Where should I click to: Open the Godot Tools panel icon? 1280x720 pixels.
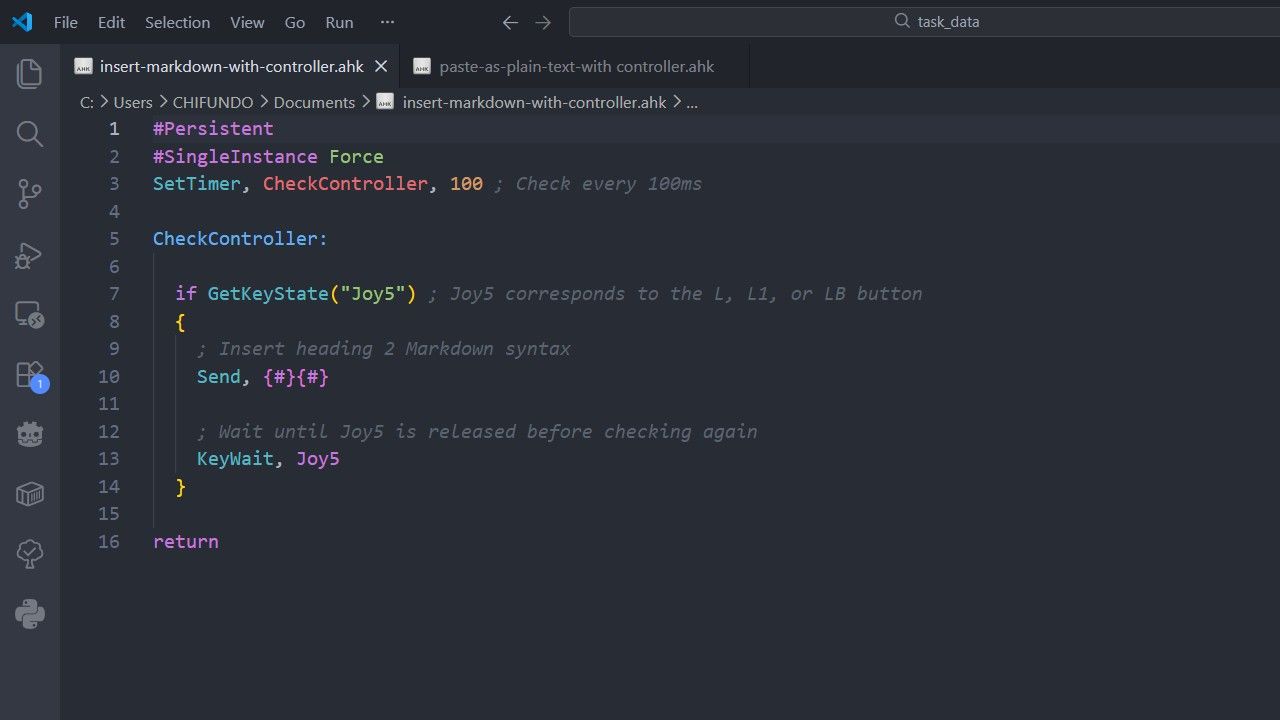click(x=30, y=435)
